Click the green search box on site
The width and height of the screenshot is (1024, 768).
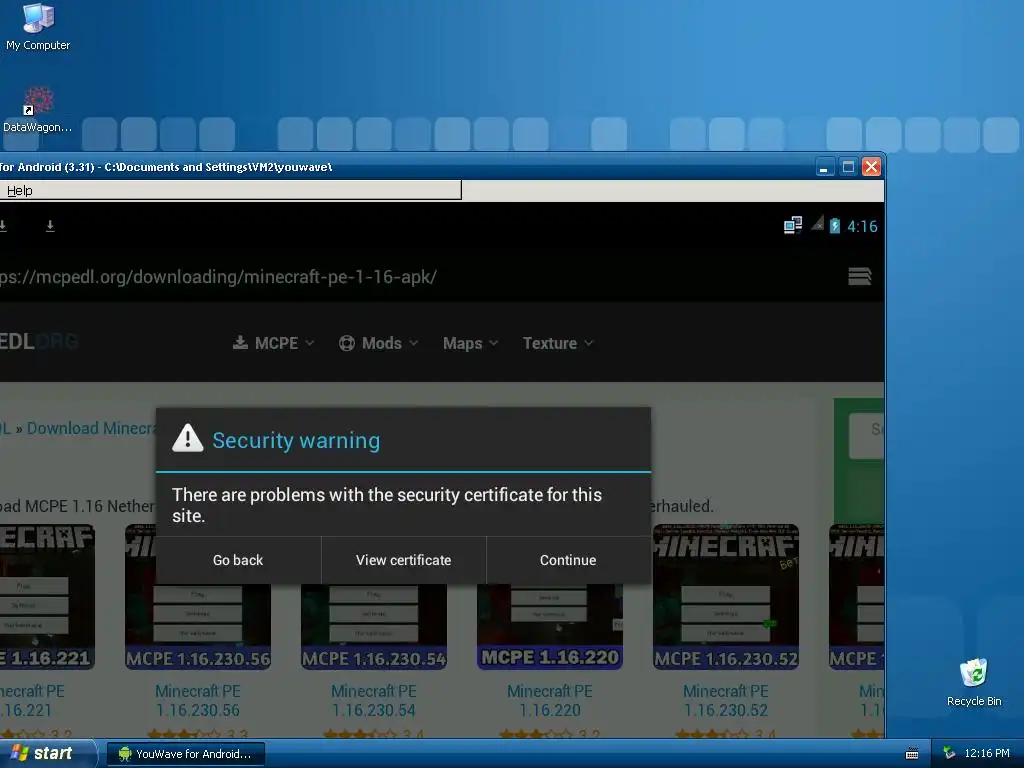(867, 436)
